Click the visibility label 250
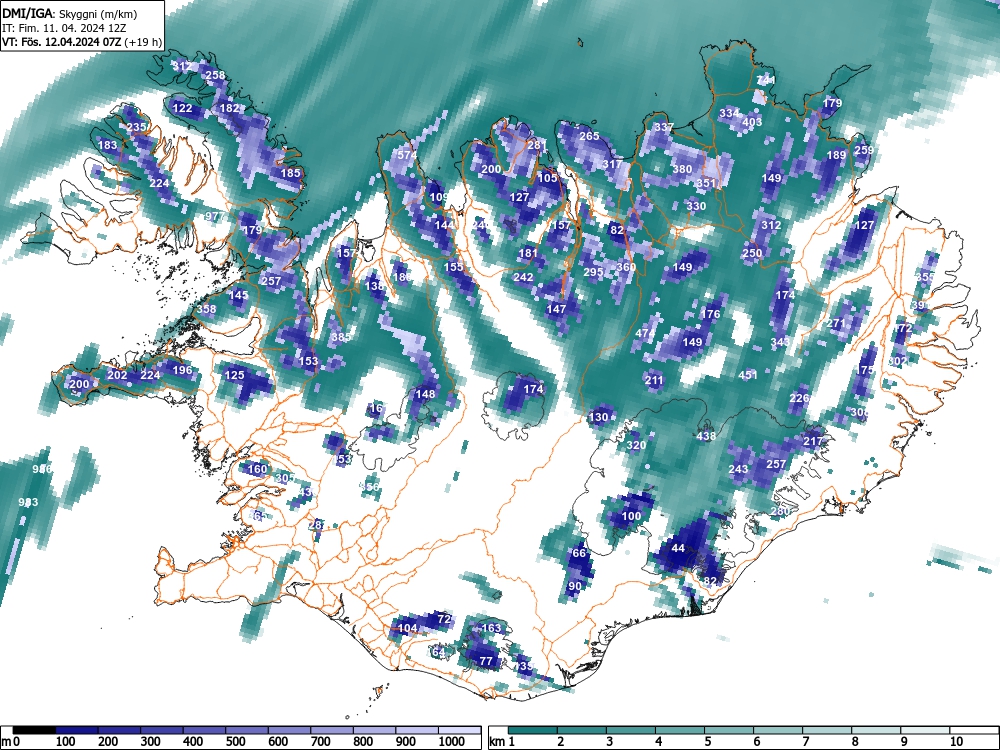This screenshot has width=1000, height=750. tap(753, 253)
